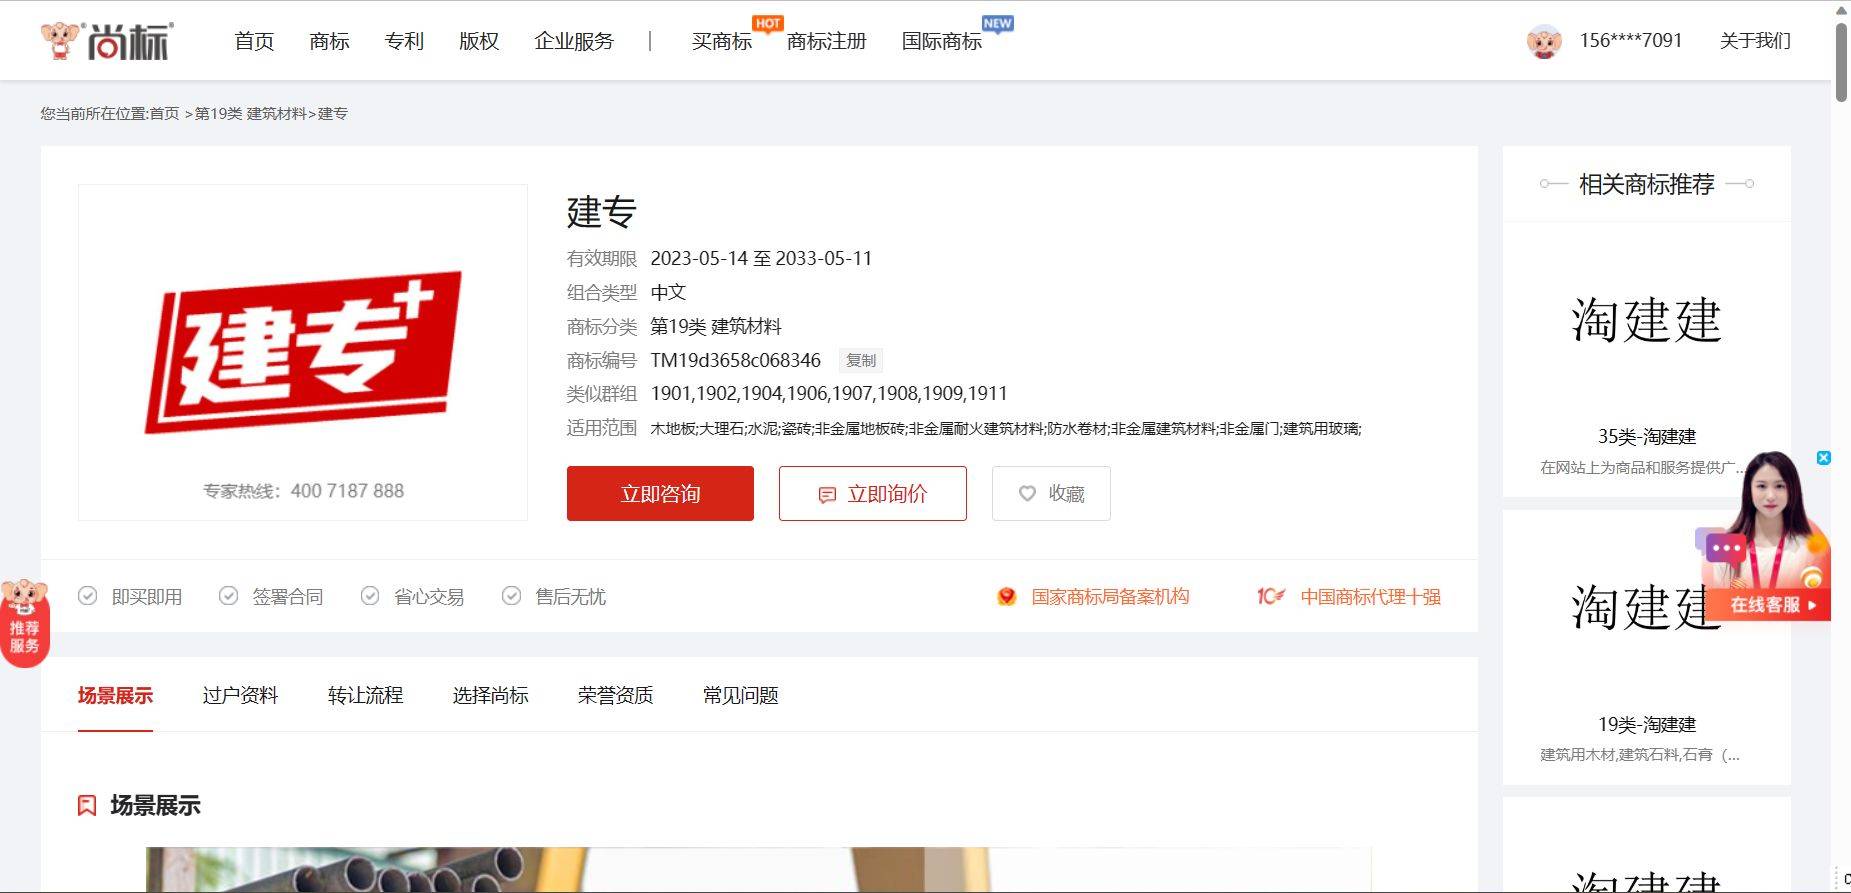Open the 商标 navigation menu
This screenshot has width=1851, height=893.
(329, 41)
